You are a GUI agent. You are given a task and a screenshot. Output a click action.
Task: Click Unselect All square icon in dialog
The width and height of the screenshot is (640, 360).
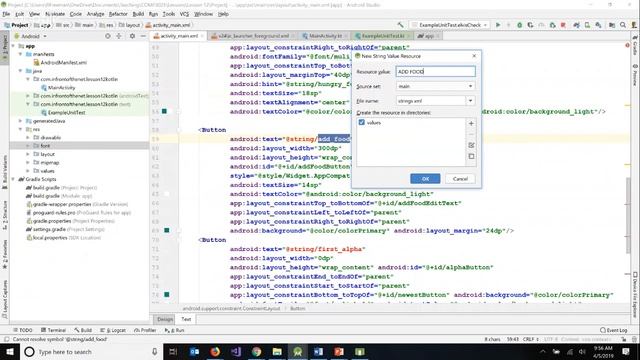pos(471,156)
